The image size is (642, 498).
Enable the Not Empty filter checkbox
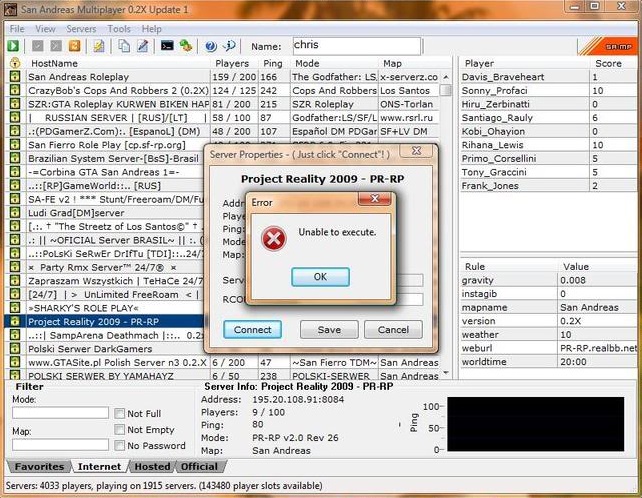click(120, 430)
